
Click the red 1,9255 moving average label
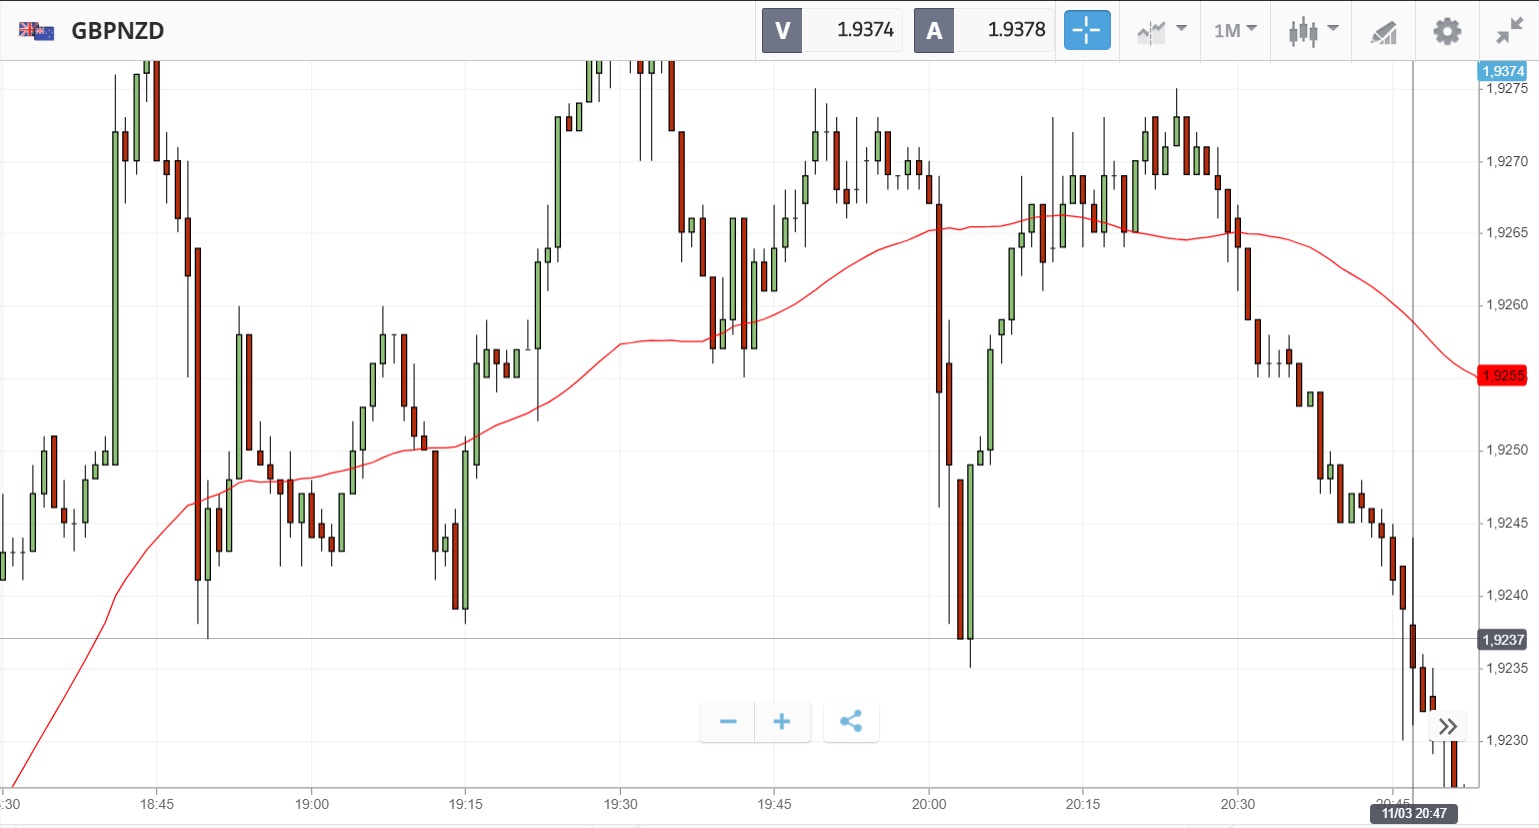pos(1502,376)
